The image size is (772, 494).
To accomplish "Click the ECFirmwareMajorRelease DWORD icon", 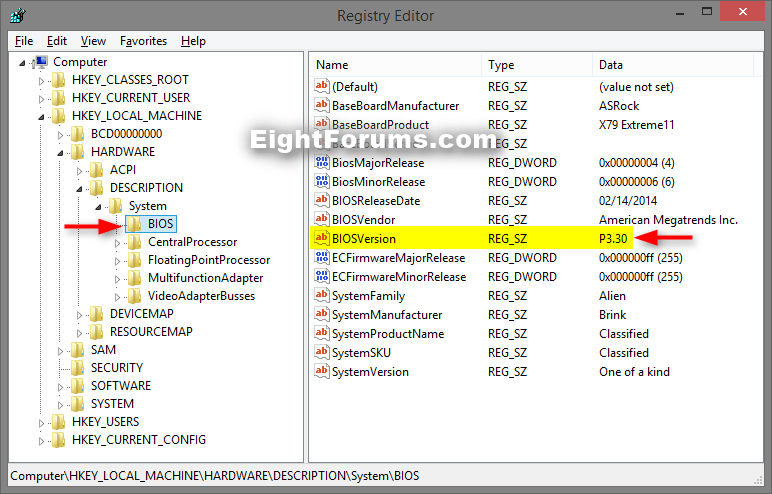I will coord(322,258).
